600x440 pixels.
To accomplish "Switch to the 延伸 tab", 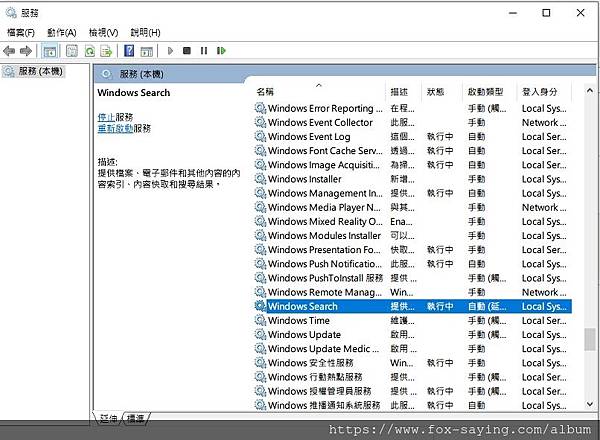I will [x=108, y=419].
